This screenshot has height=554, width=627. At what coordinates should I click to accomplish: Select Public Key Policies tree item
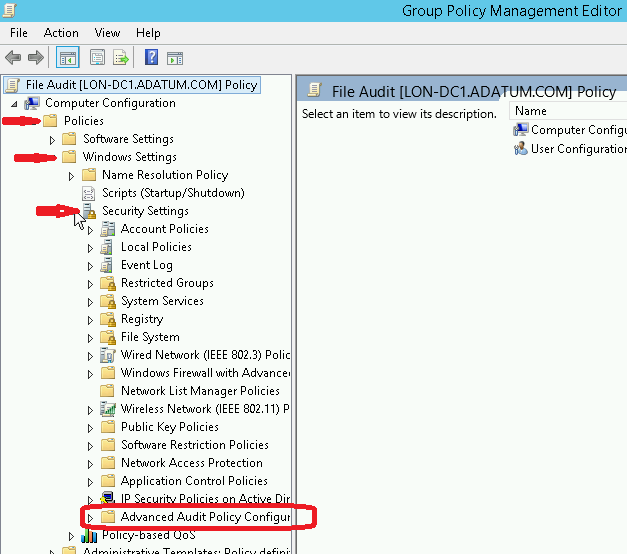(170, 427)
